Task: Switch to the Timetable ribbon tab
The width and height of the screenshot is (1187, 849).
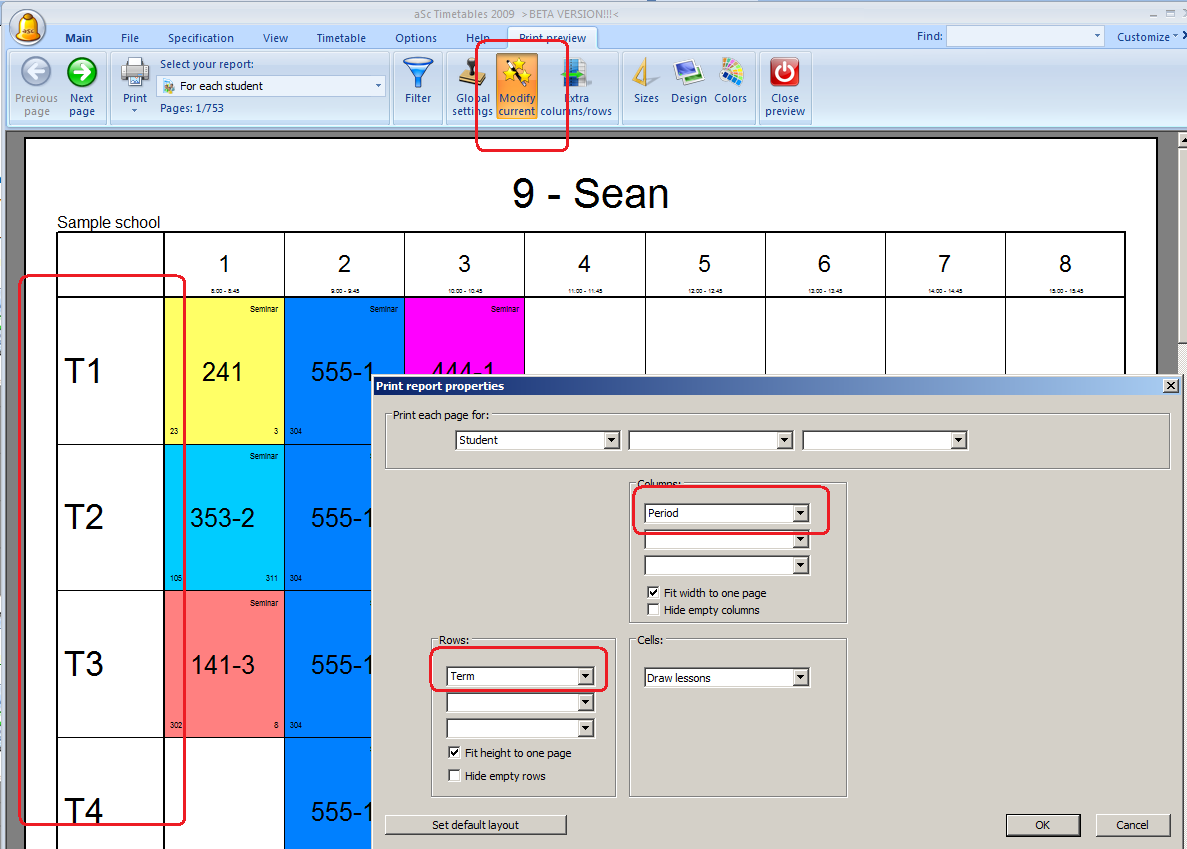Action: [341, 38]
